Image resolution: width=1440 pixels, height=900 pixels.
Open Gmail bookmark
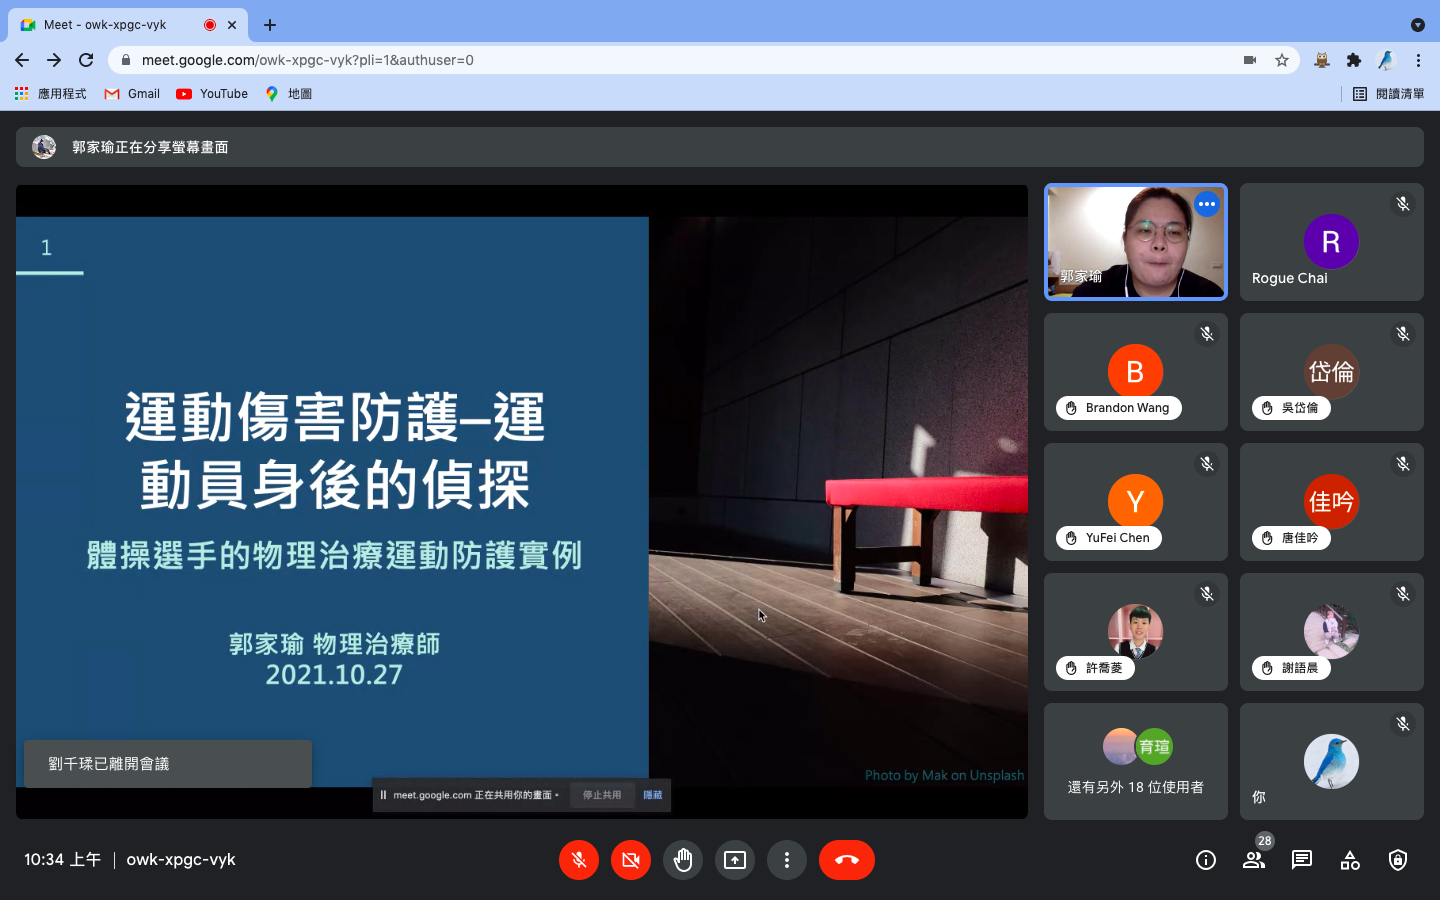[x=132, y=94]
